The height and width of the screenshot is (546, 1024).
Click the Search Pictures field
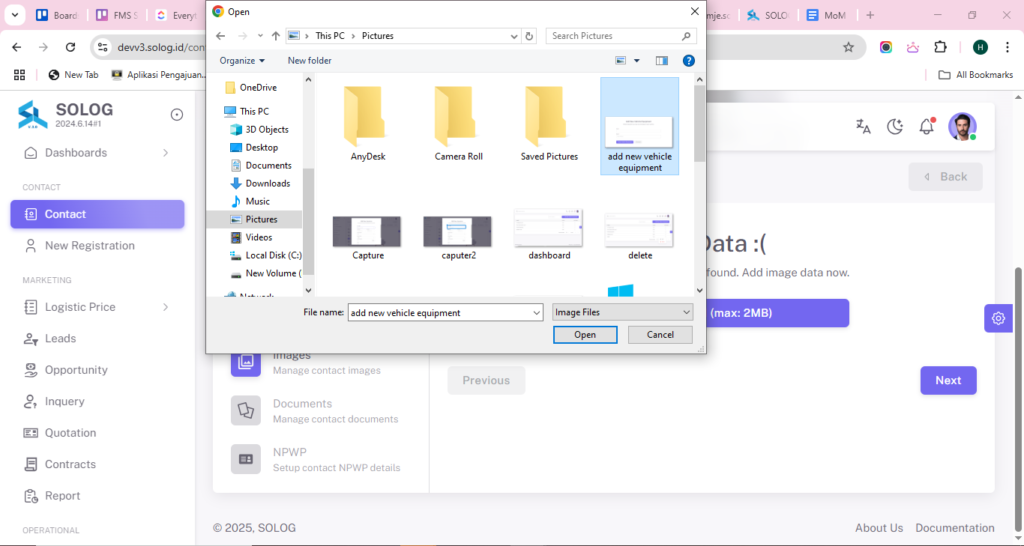(x=620, y=36)
